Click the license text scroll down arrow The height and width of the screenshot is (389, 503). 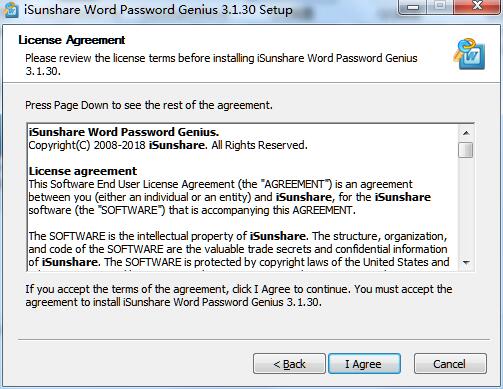[466, 263]
